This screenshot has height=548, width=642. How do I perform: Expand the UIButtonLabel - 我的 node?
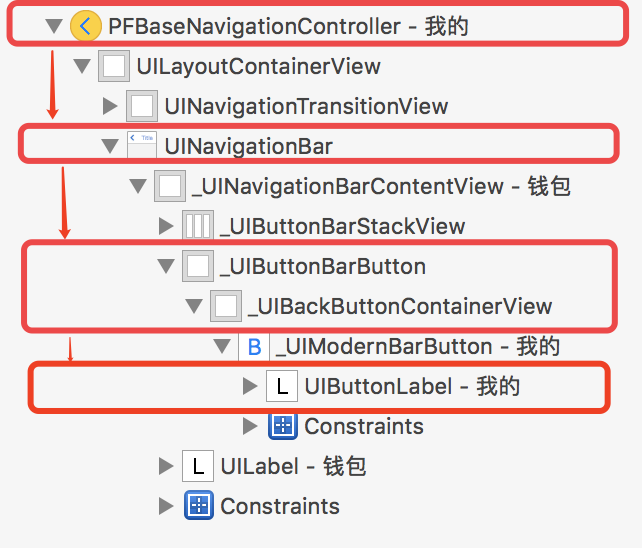click(x=250, y=386)
